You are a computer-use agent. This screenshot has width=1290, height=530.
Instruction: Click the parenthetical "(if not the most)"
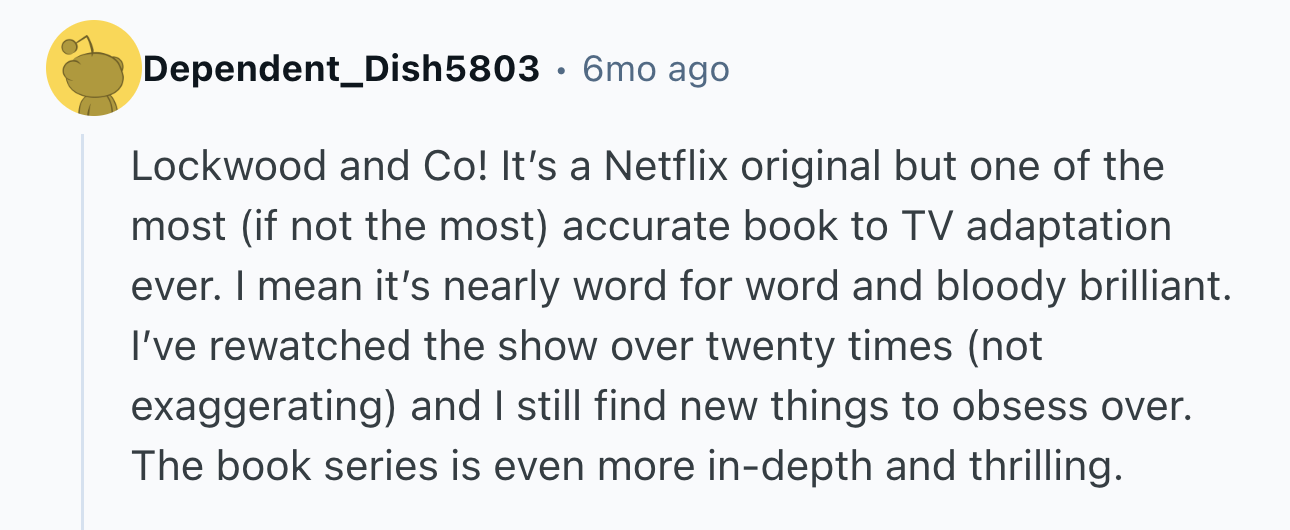click(396, 227)
